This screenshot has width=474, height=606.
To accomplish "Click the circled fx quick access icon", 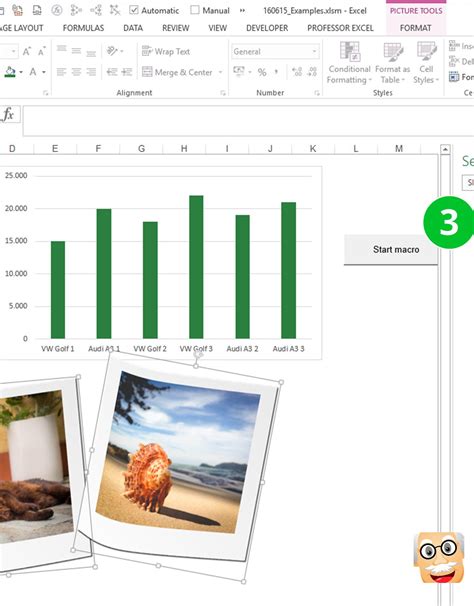I will coord(57,10).
